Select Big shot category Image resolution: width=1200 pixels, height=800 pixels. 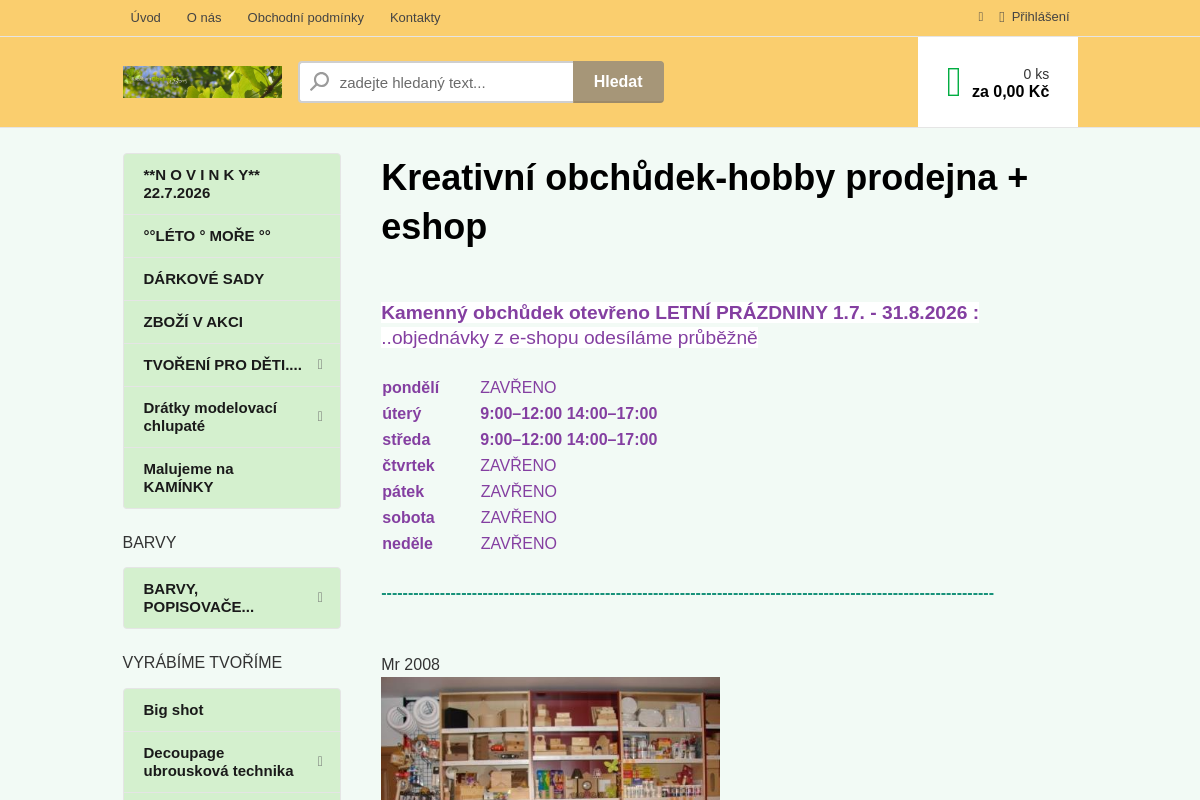point(232,710)
